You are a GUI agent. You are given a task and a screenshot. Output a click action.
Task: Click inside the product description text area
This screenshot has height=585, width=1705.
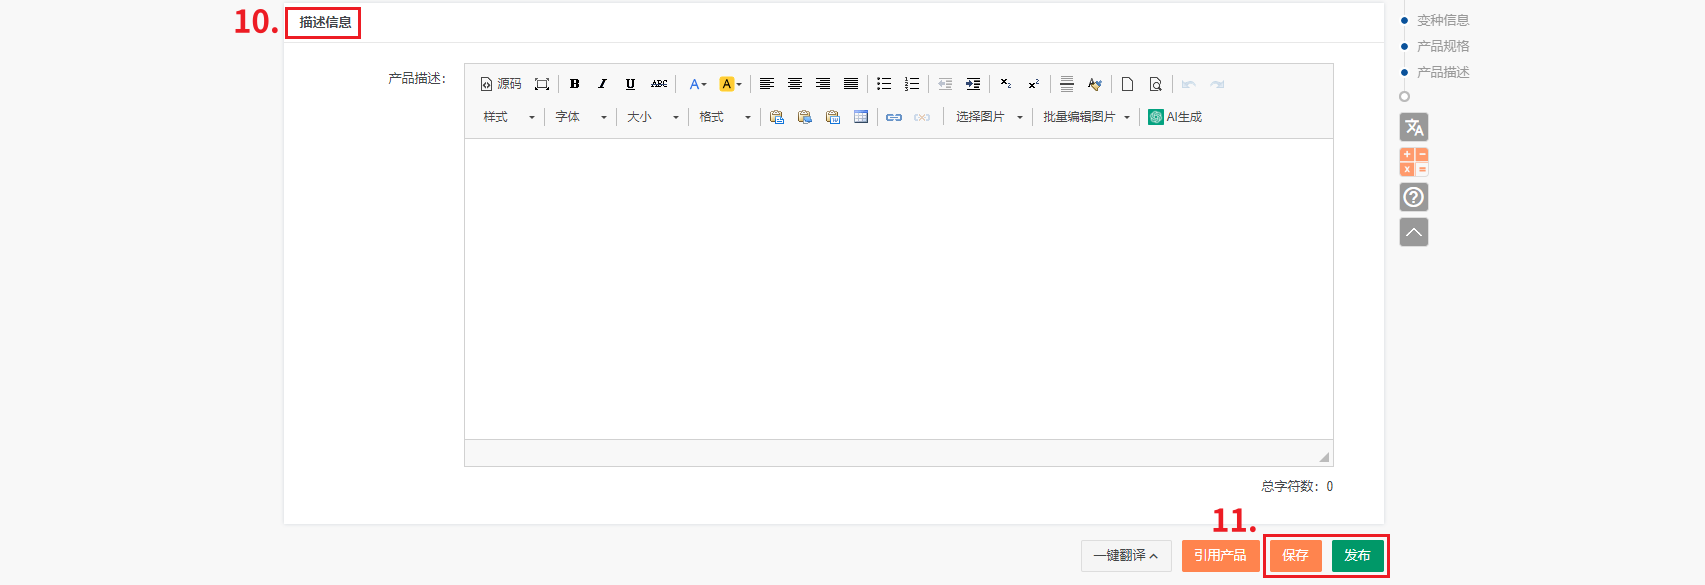tap(898, 289)
